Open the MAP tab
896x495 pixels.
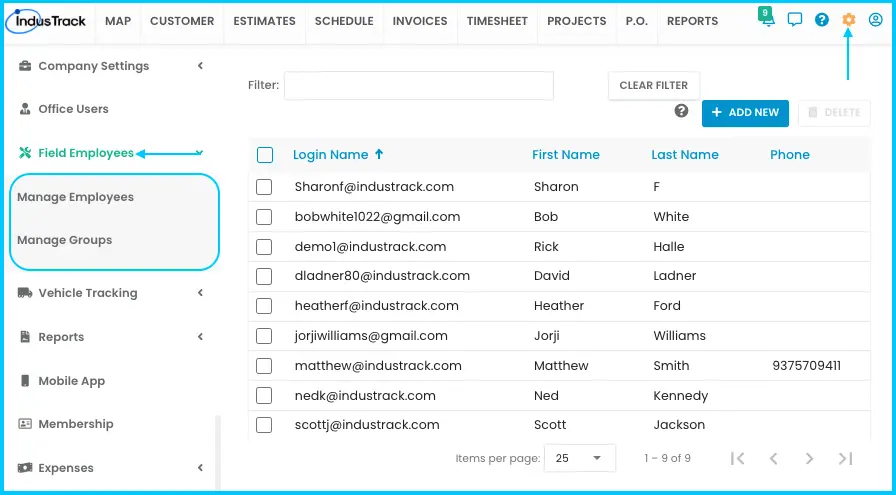click(x=118, y=21)
